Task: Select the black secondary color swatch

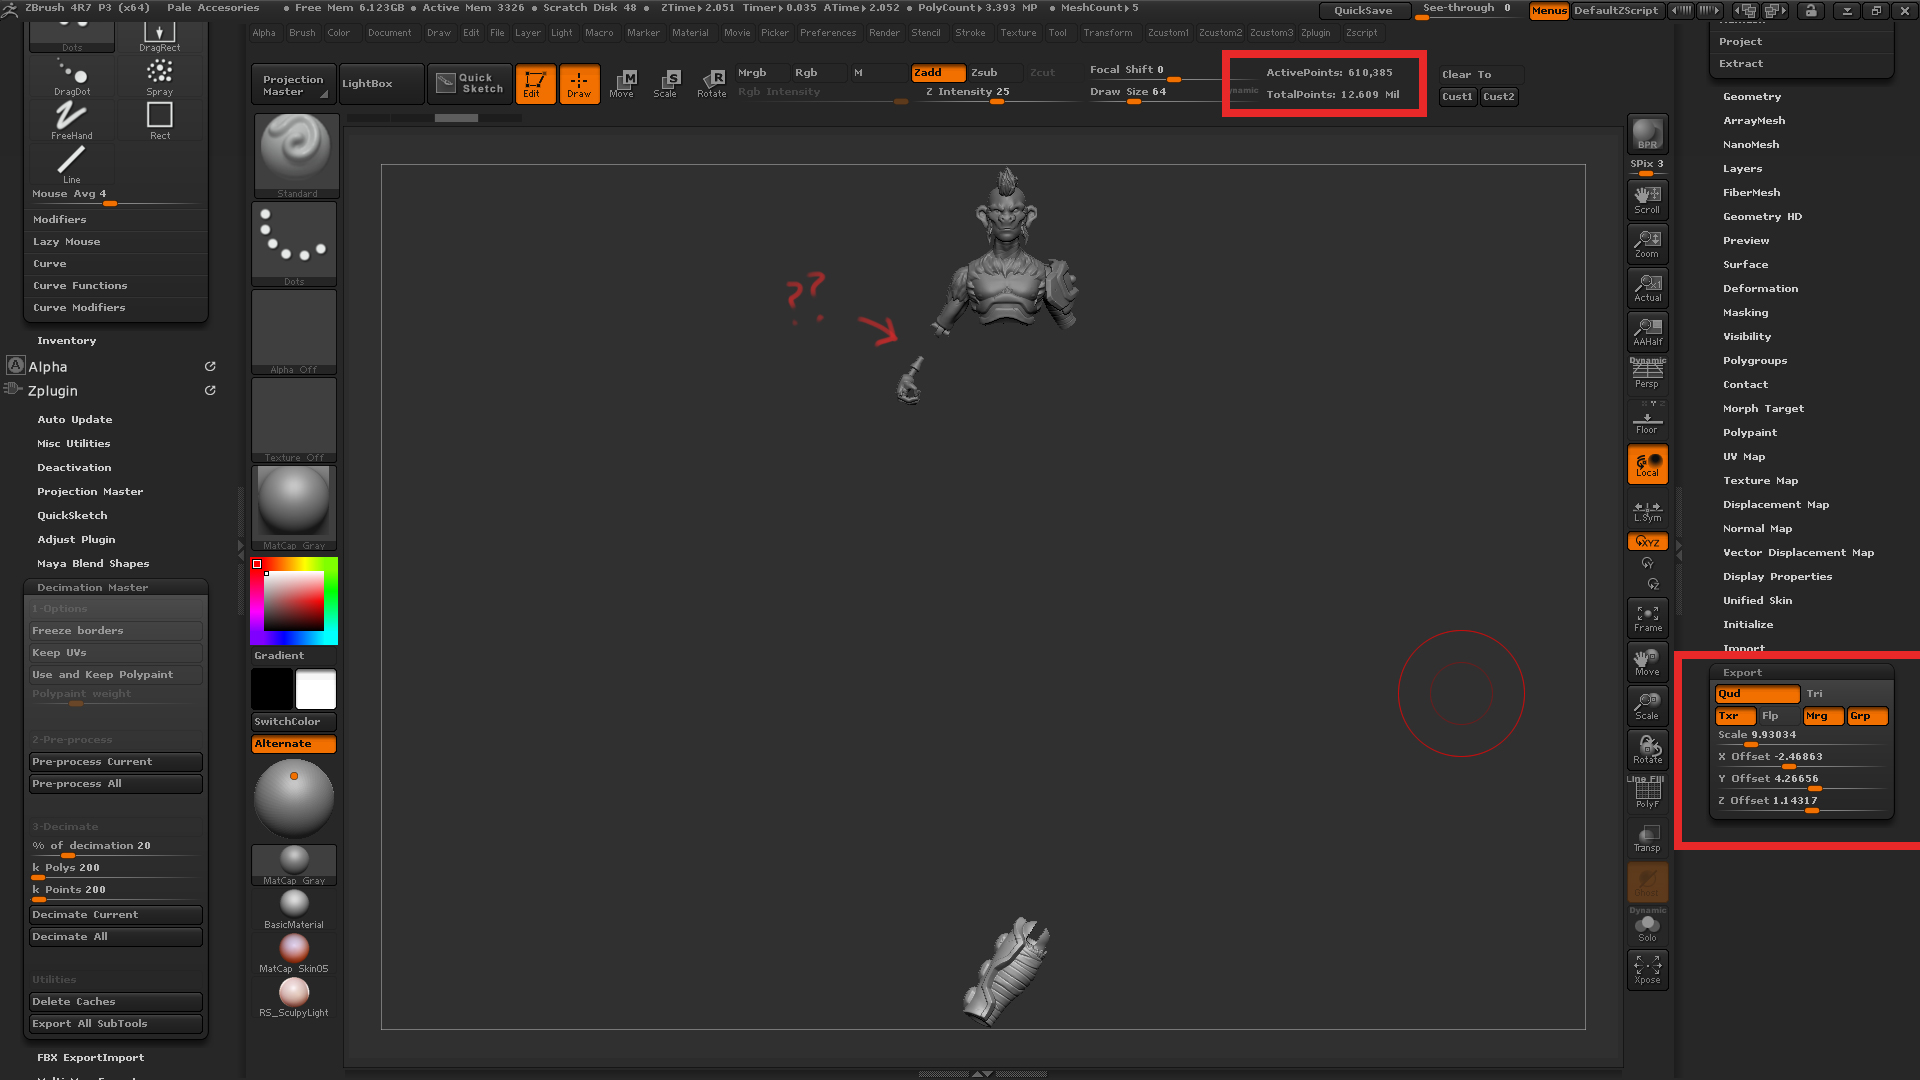Action: (x=272, y=689)
